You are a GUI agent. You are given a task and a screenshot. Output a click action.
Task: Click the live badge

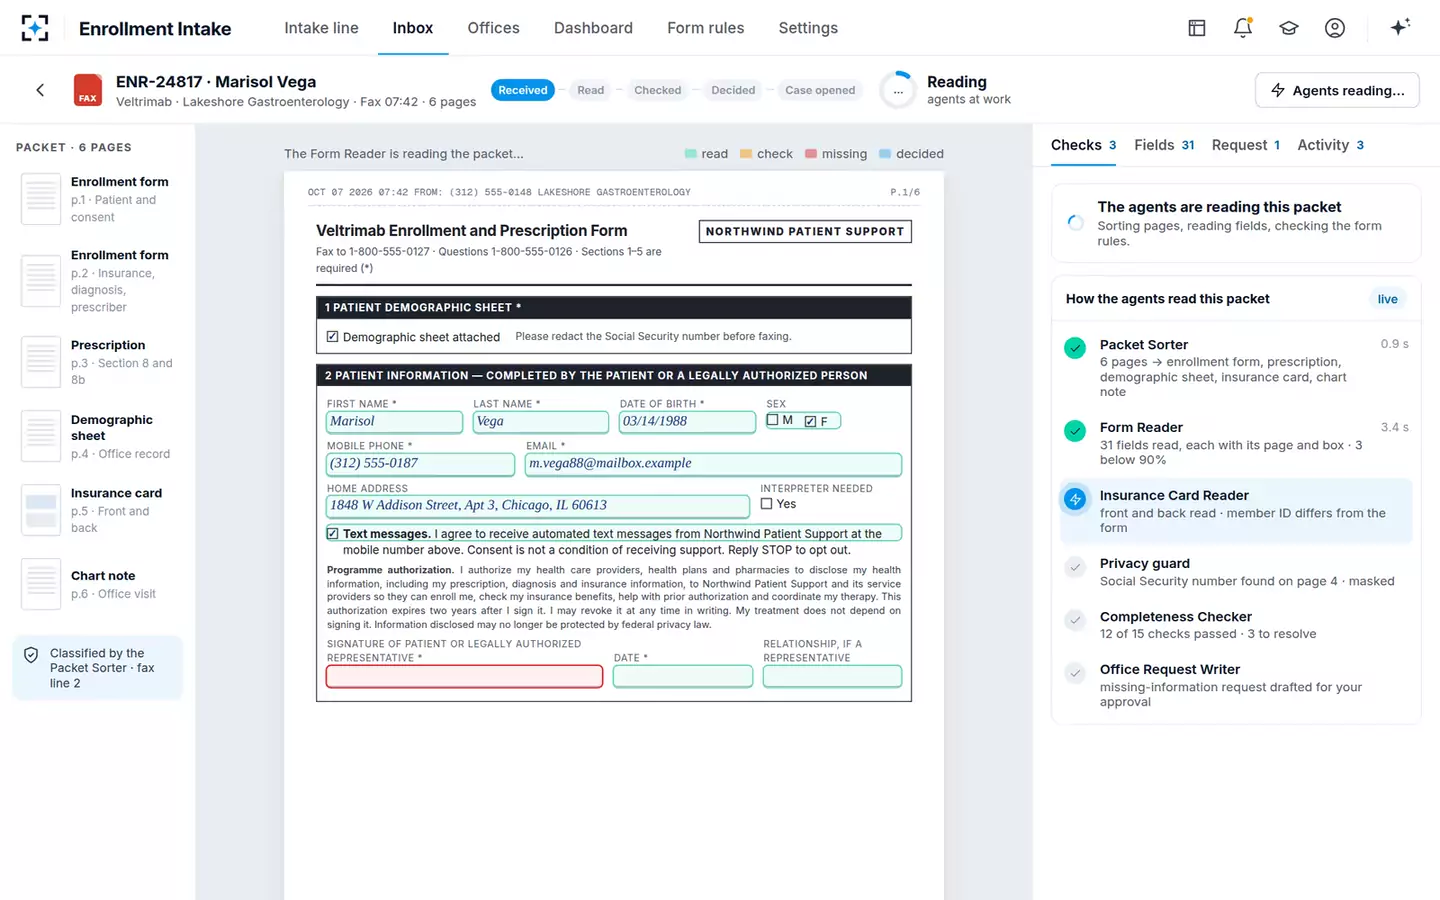pos(1387,299)
